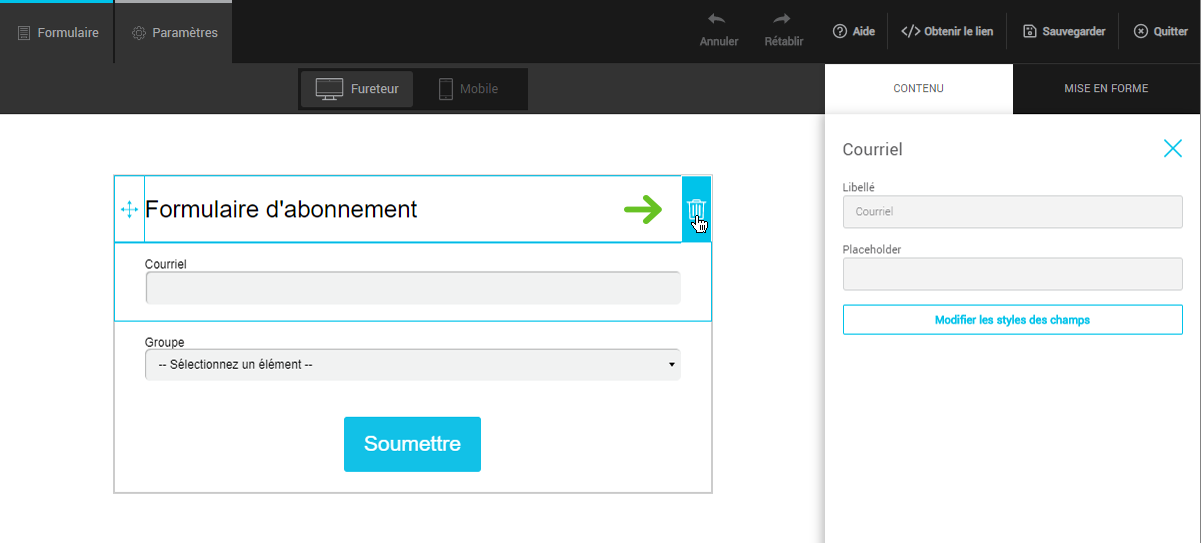Open Aide help

(853, 31)
